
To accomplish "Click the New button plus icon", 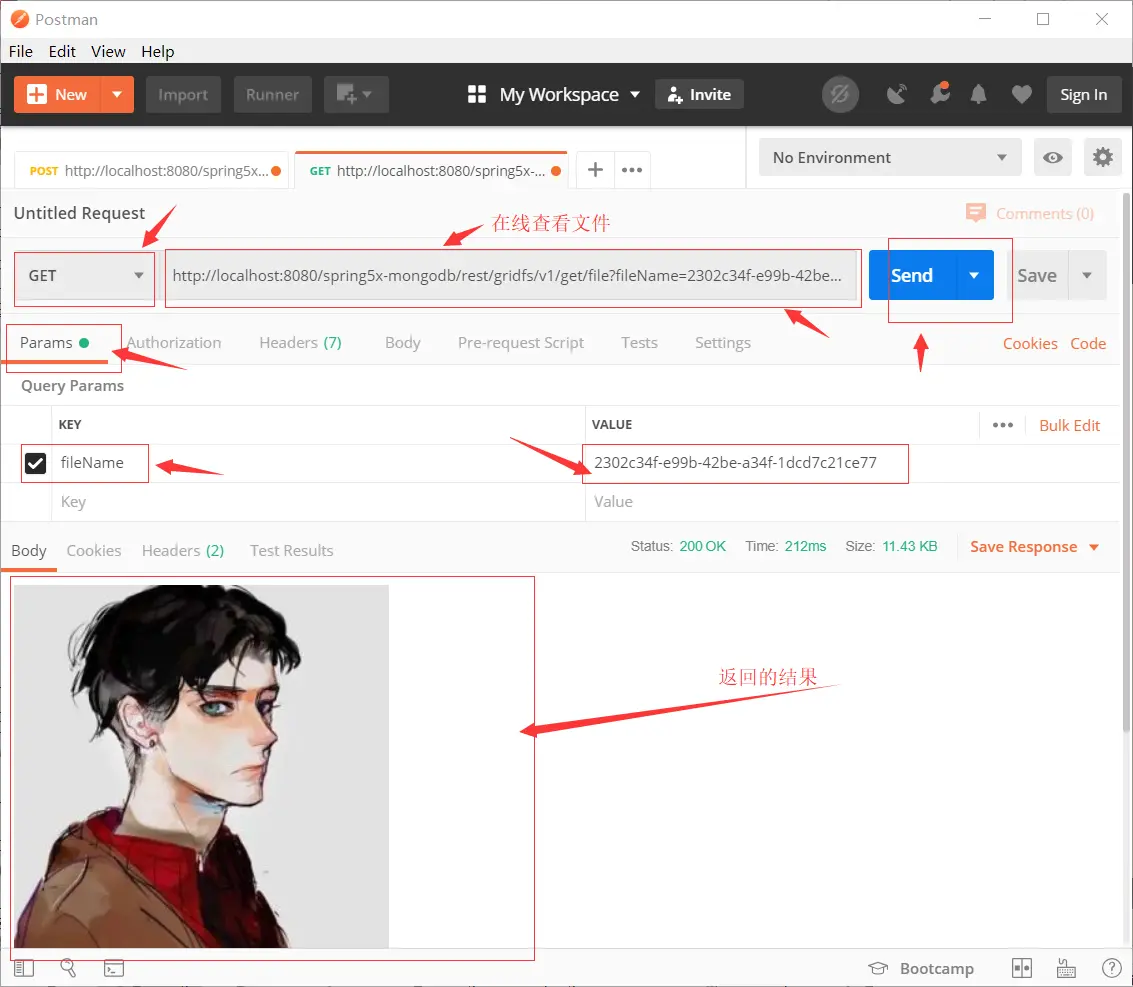I will tap(36, 95).
